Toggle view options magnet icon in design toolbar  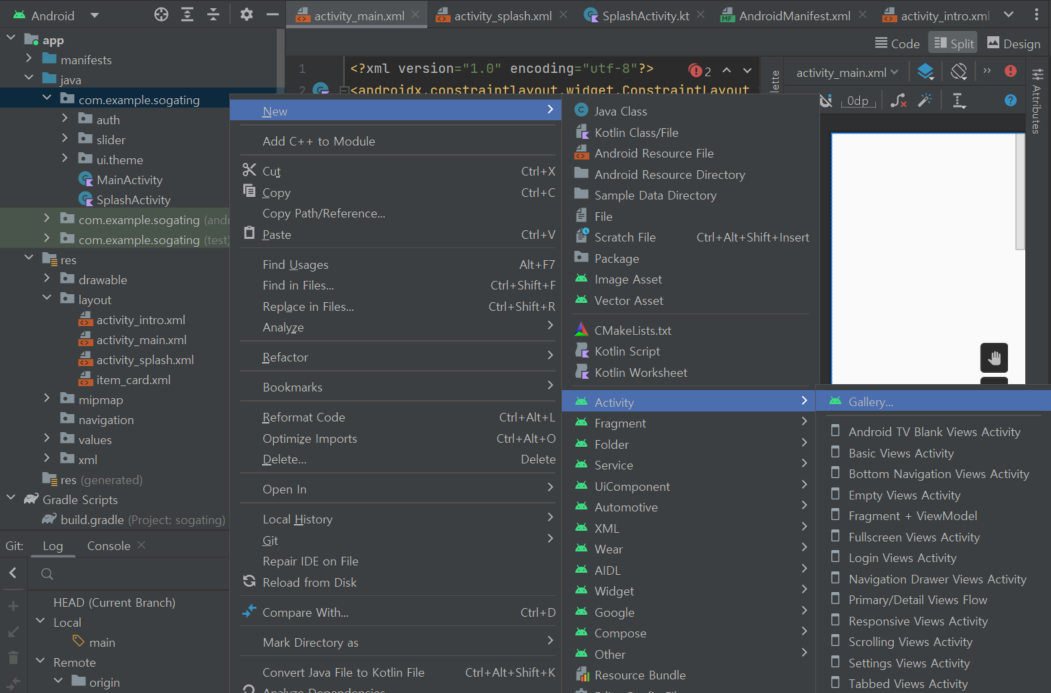tap(826, 101)
